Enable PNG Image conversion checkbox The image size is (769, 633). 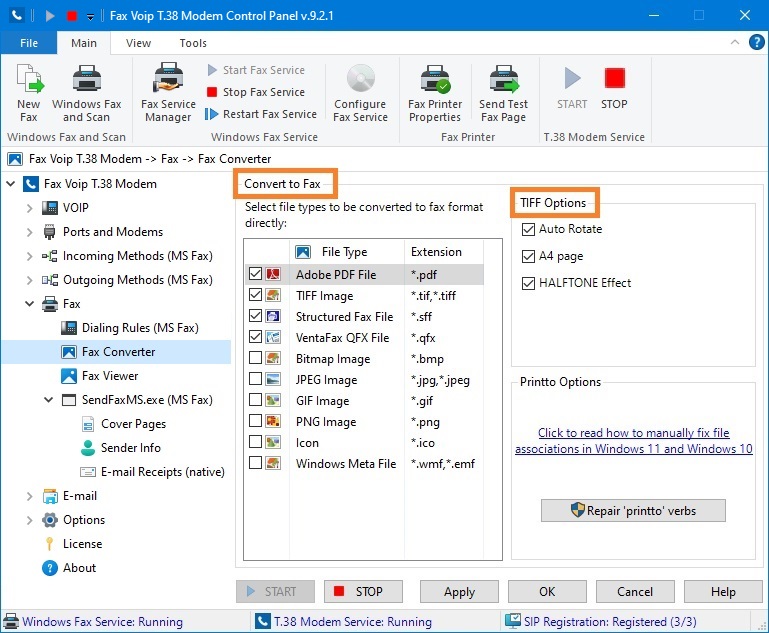(x=255, y=421)
